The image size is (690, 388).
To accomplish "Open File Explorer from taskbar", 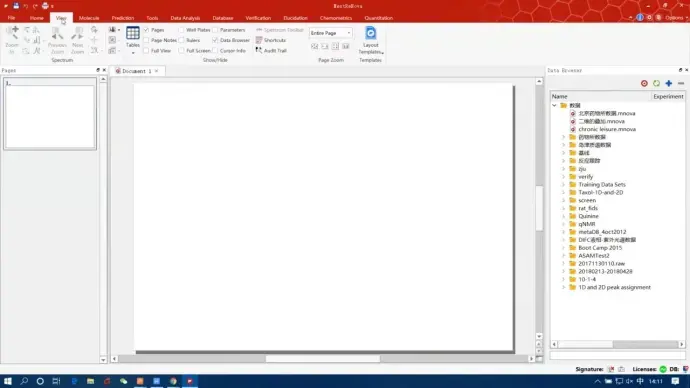I will tap(90, 381).
